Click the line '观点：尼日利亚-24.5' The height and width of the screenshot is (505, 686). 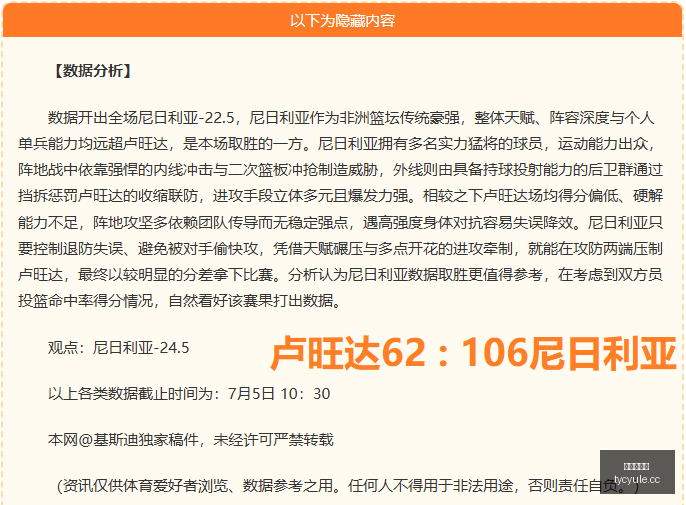pos(119,348)
